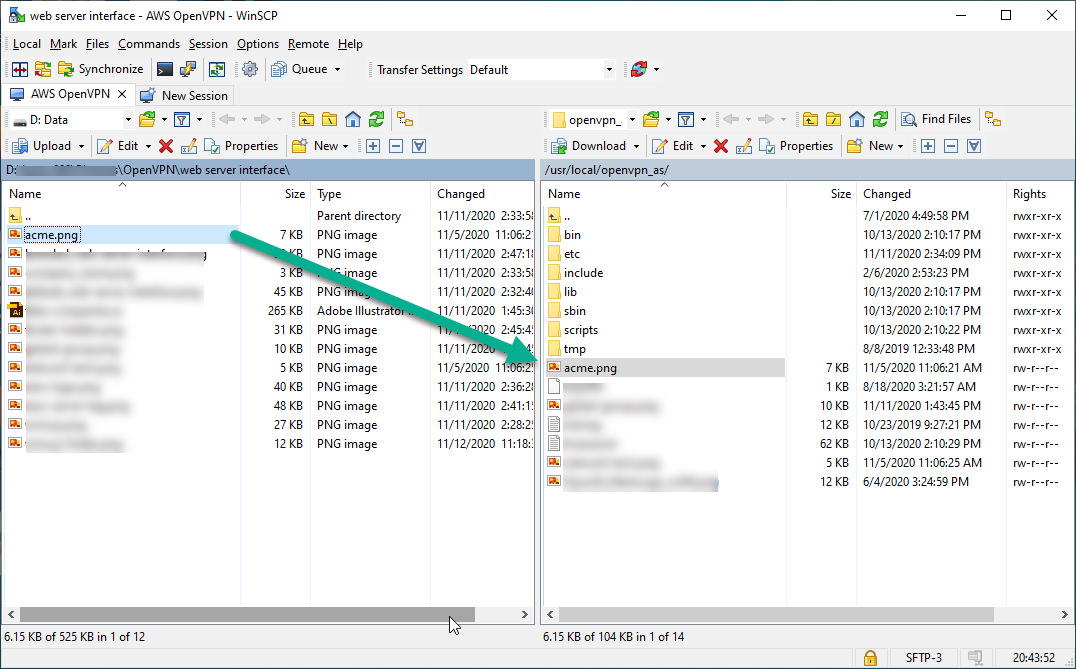Open the D: Data drive dropdown
Image resolution: width=1076 pixels, height=669 pixels.
[128, 119]
